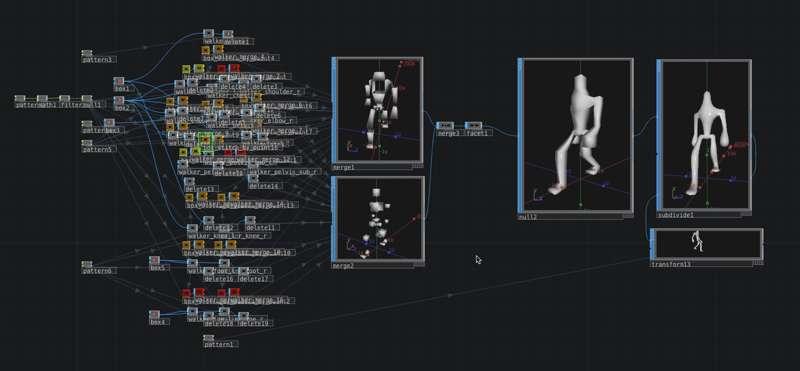Click the delete16 label text
The image size is (800, 371).
click(x=219, y=279)
